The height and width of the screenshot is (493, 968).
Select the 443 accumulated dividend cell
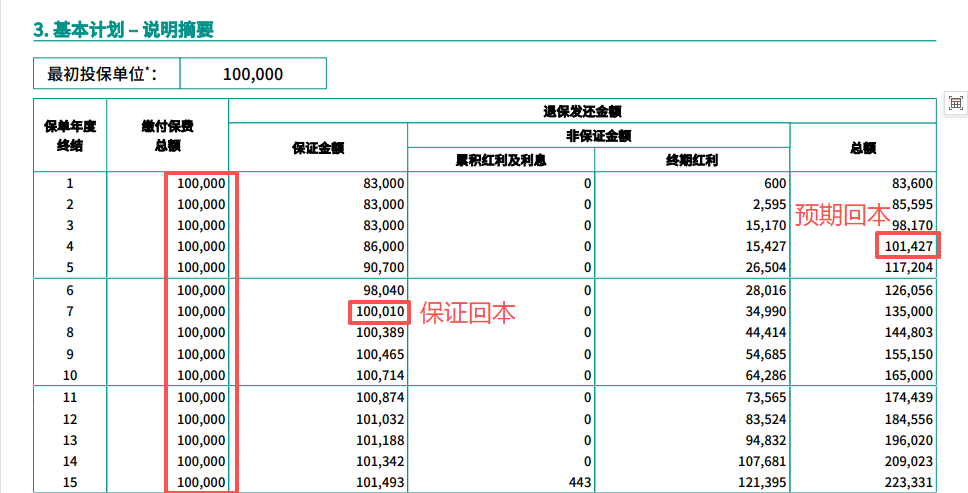(578, 482)
